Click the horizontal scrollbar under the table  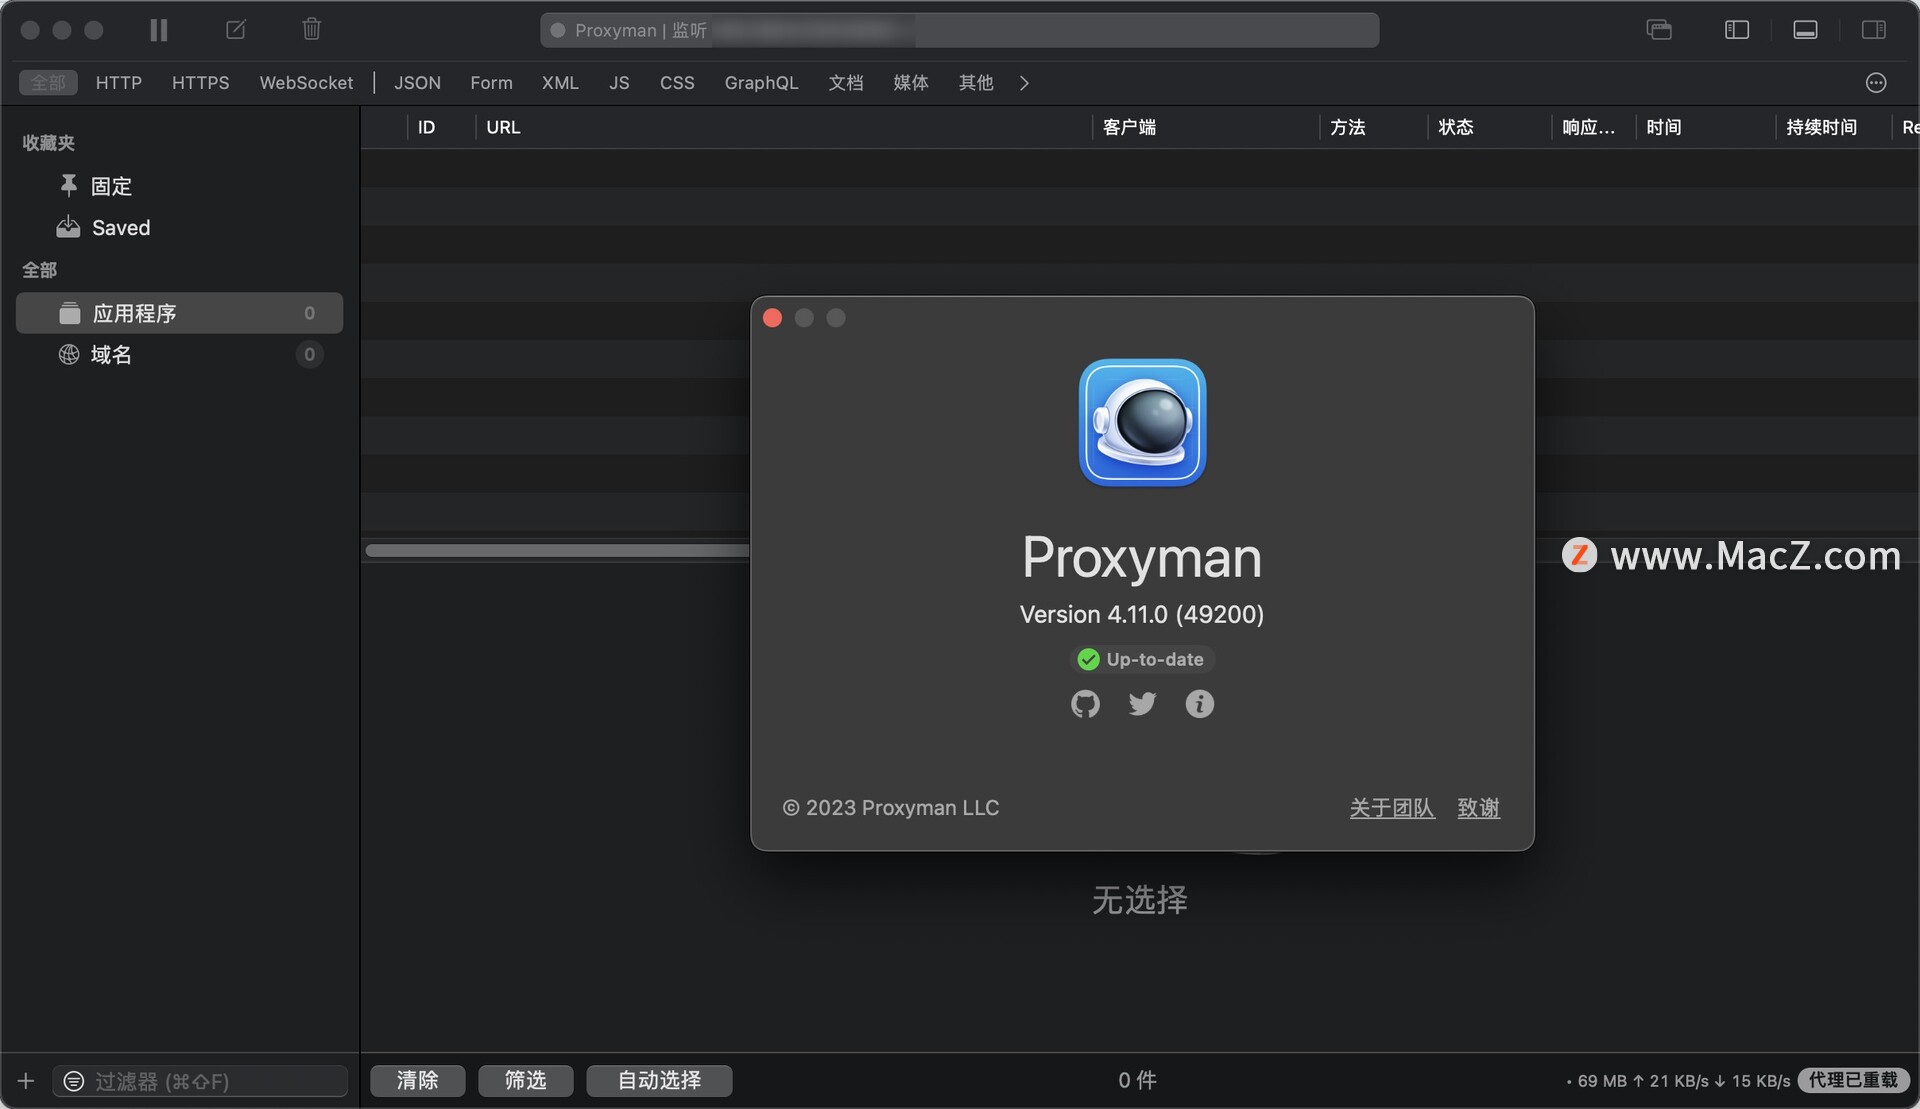(x=557, y=551)
